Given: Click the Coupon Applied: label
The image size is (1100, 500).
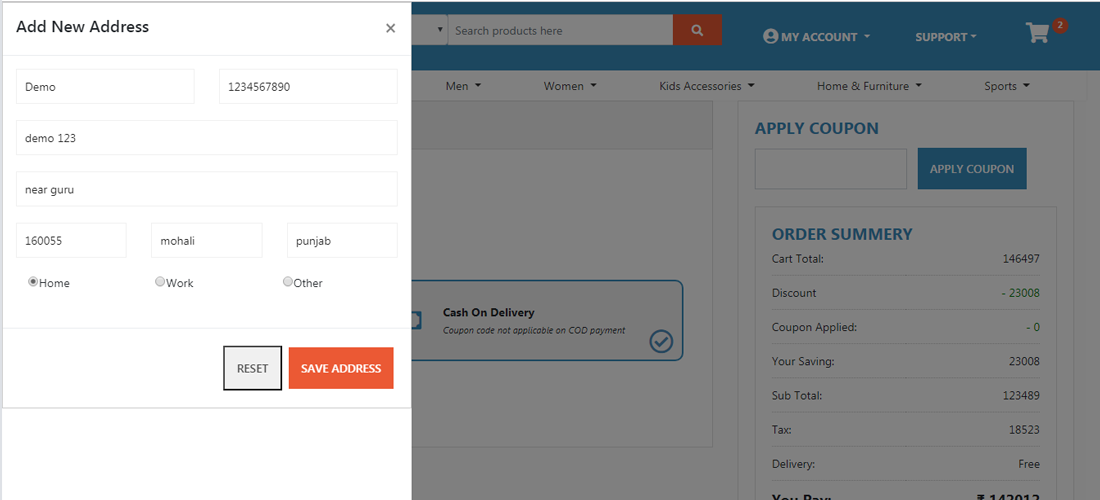Looking at the screenshot, I should click(x=814, y=327).
